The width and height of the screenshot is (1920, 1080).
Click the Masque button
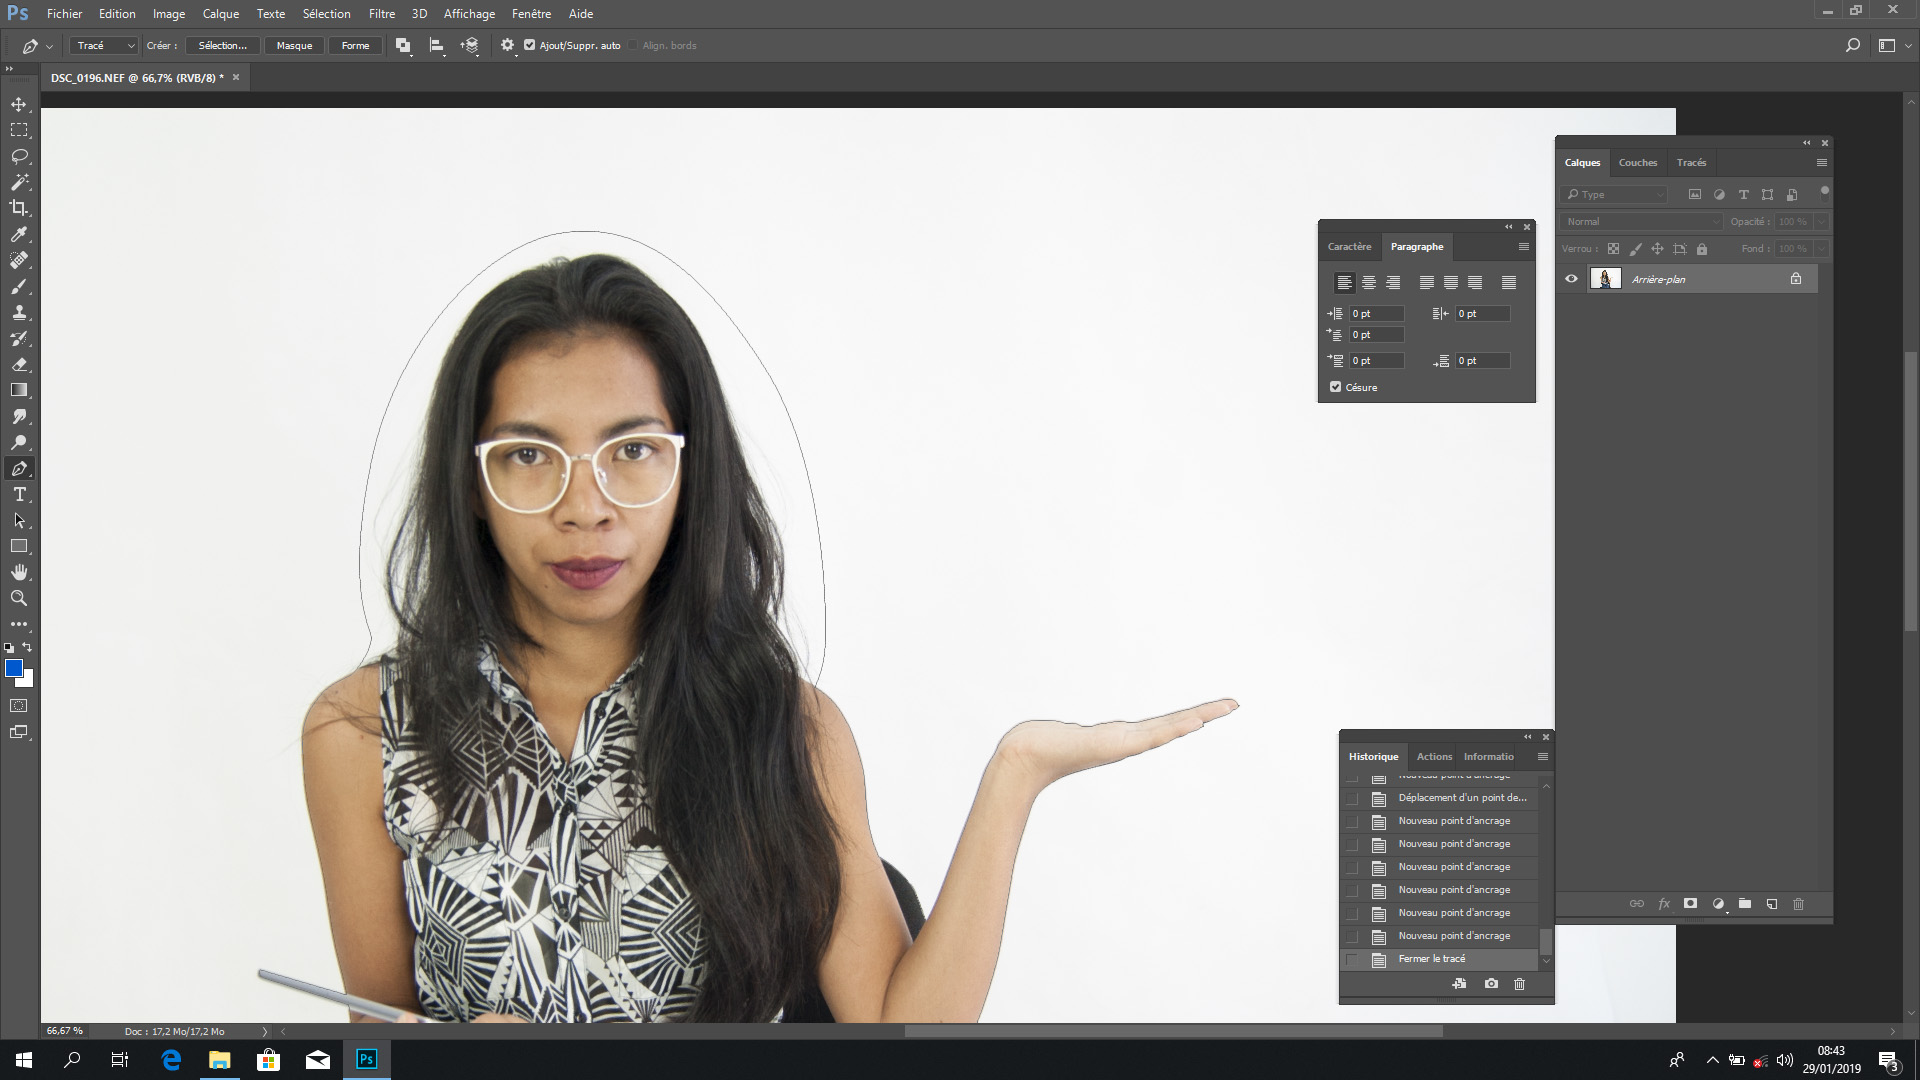pyautogui.click(x=294, y=45)
